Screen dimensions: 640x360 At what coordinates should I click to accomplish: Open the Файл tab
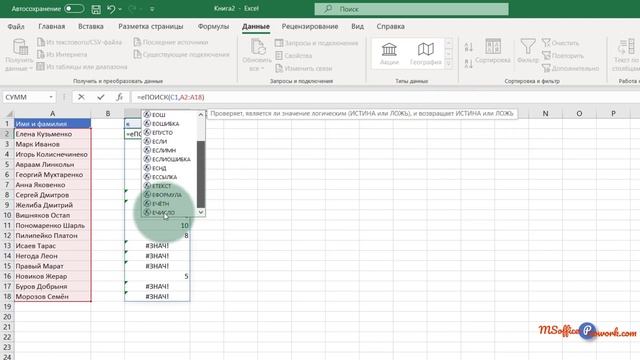[x=16, y=27]
